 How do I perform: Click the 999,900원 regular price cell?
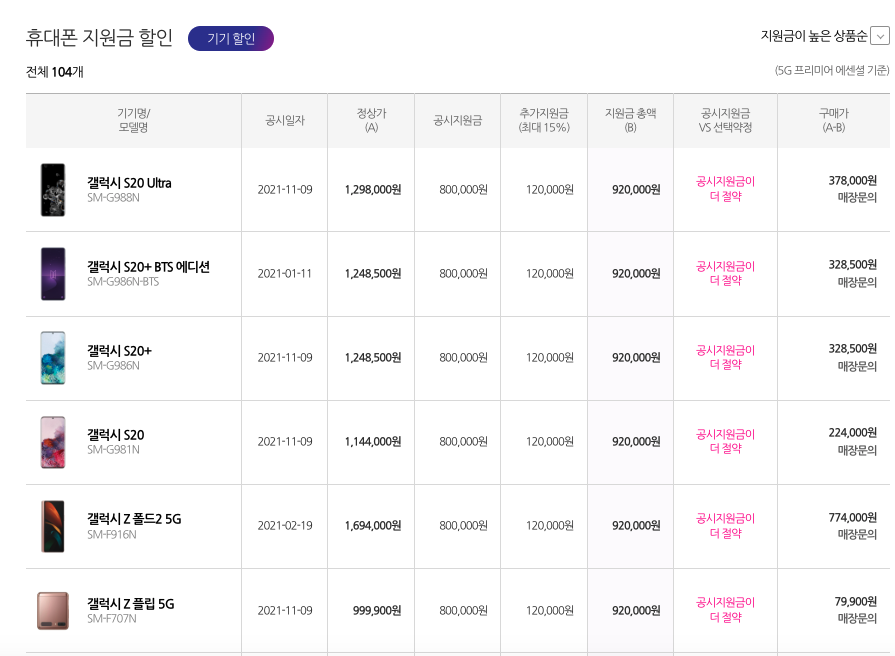coord(377,610)
